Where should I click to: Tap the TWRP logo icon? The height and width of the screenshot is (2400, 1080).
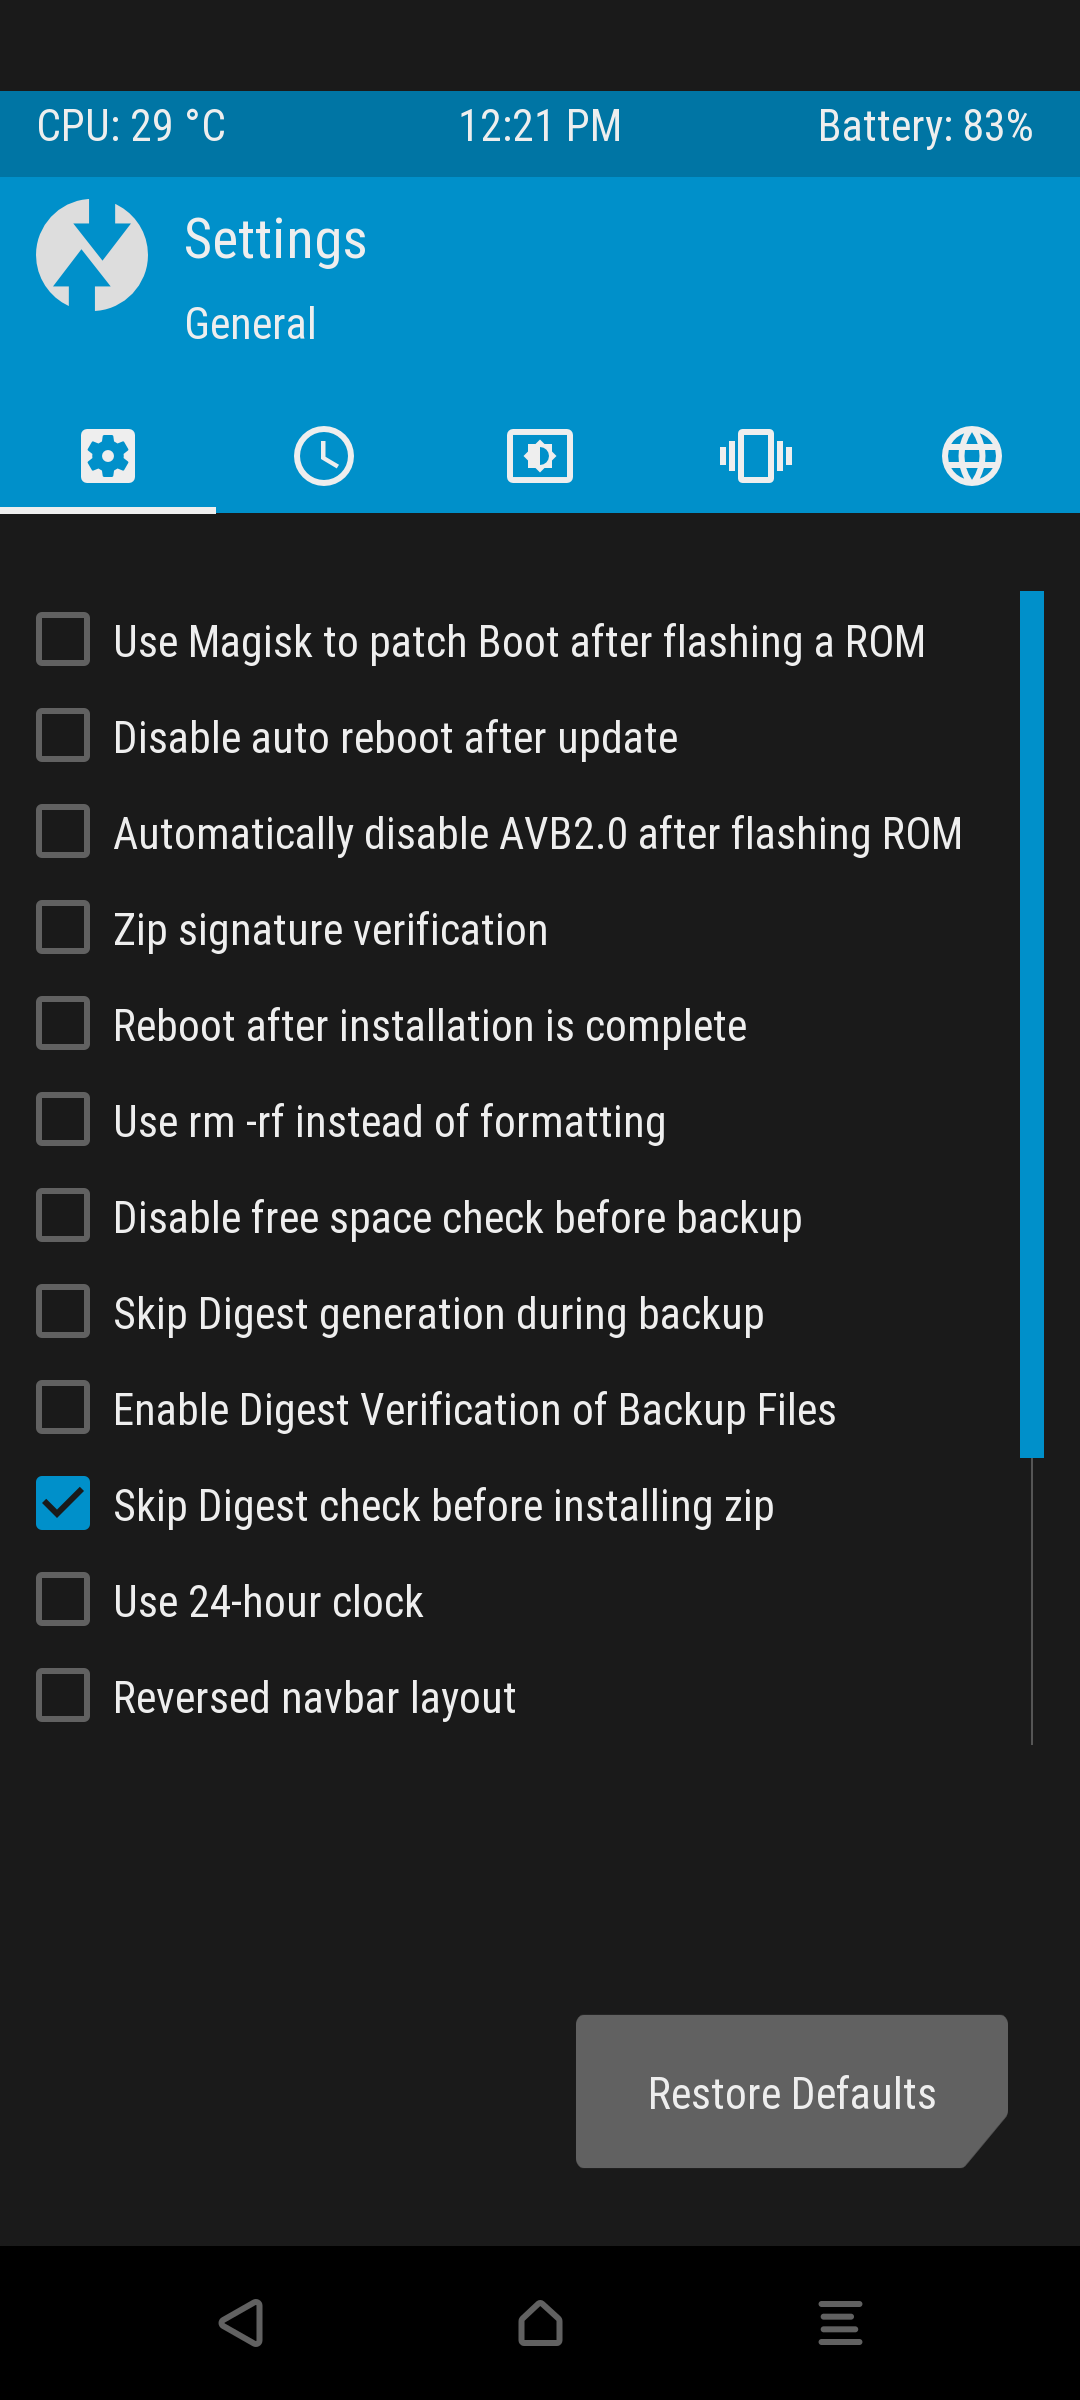coord(92,255)
